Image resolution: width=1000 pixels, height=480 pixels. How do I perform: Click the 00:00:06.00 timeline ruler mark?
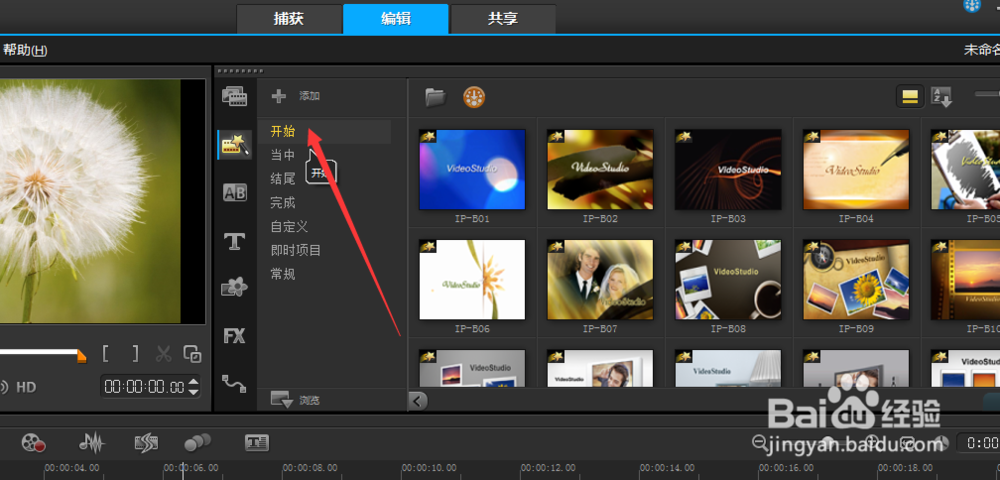pos(191,468)
